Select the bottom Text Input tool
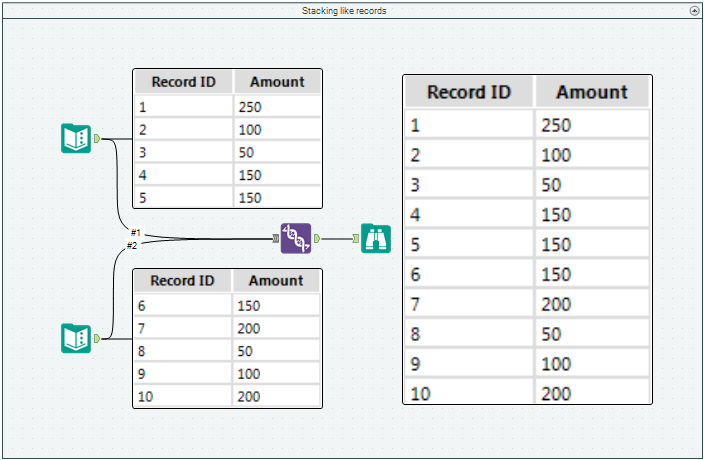Image resolution: width=704 pixels, height=460 pixels. [76, 338]
